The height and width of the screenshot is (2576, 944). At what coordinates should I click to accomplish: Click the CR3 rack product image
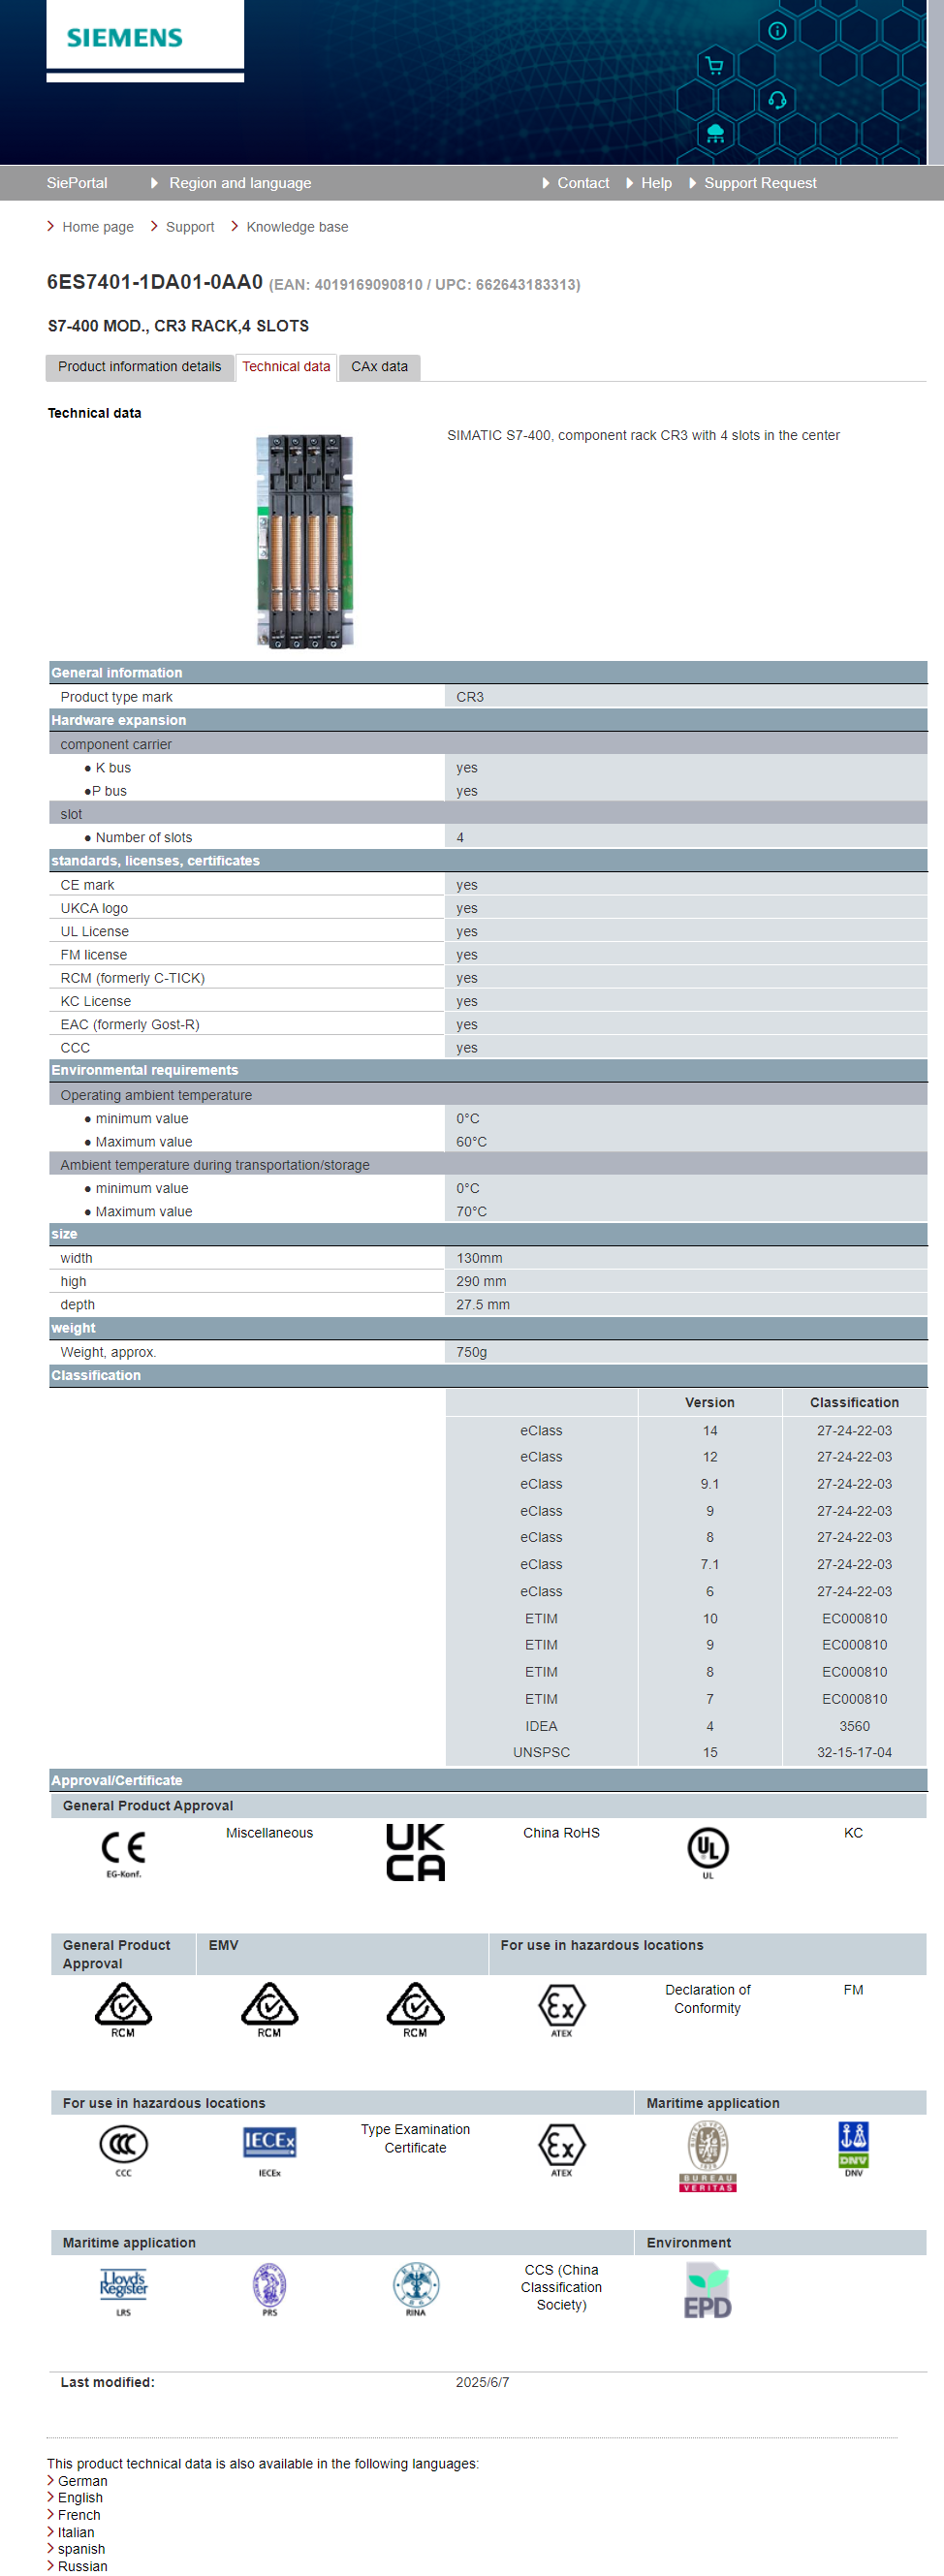(305, 541)
